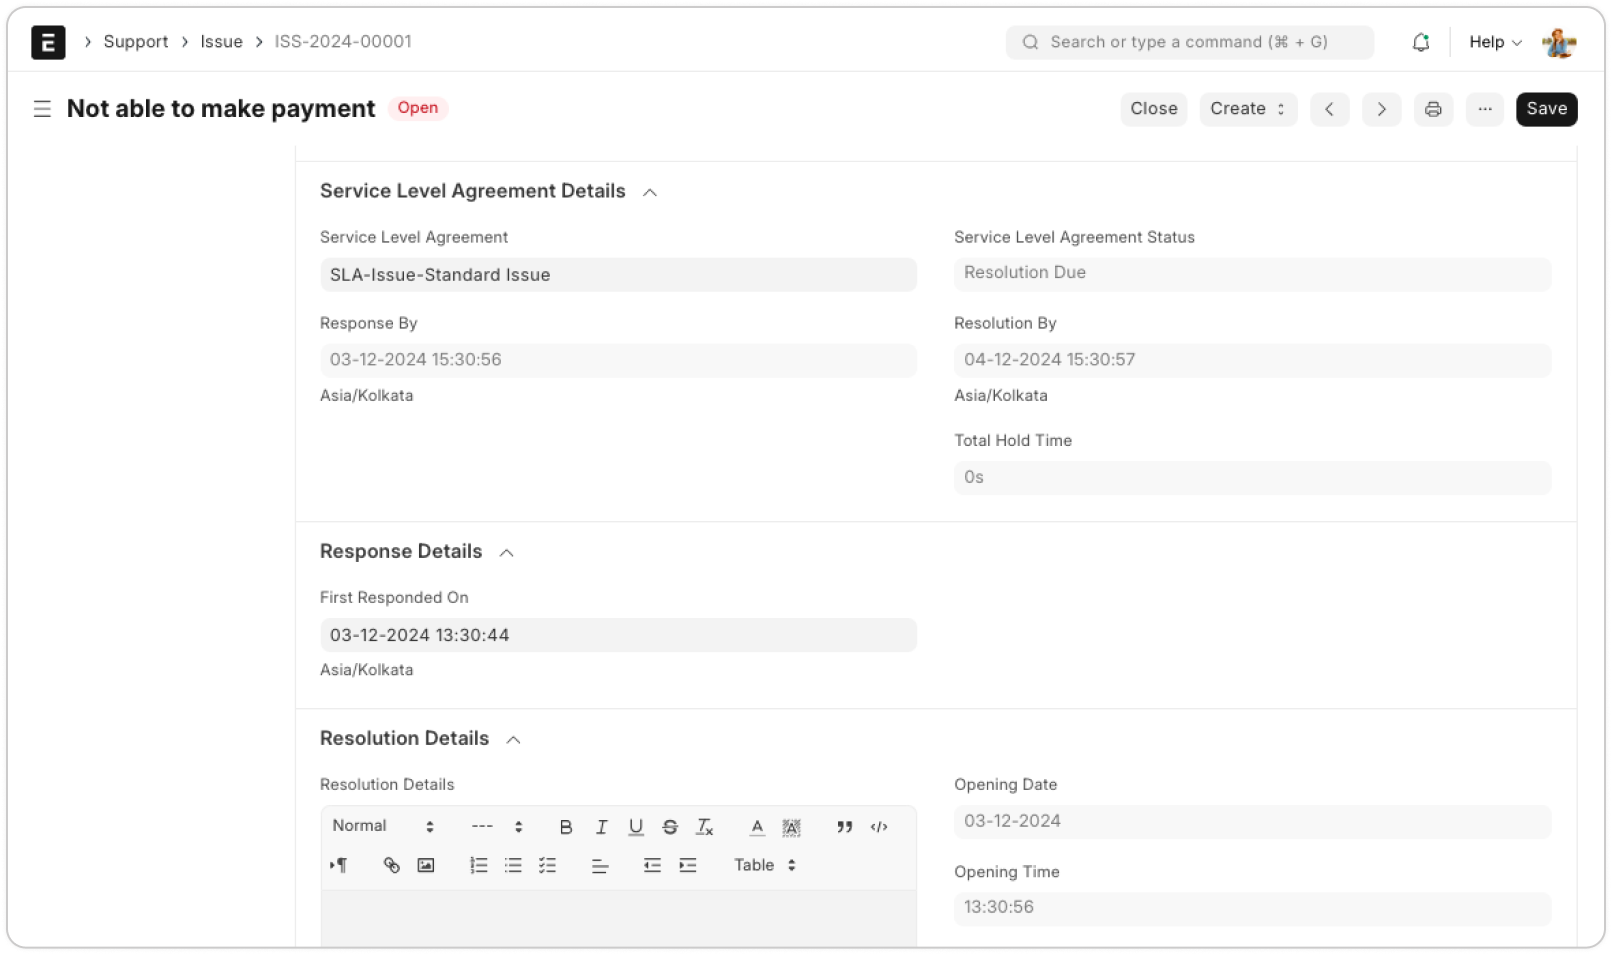Insert an image into Resolution Details
This screenshot has height=955, width=1612.
[426, 865]
